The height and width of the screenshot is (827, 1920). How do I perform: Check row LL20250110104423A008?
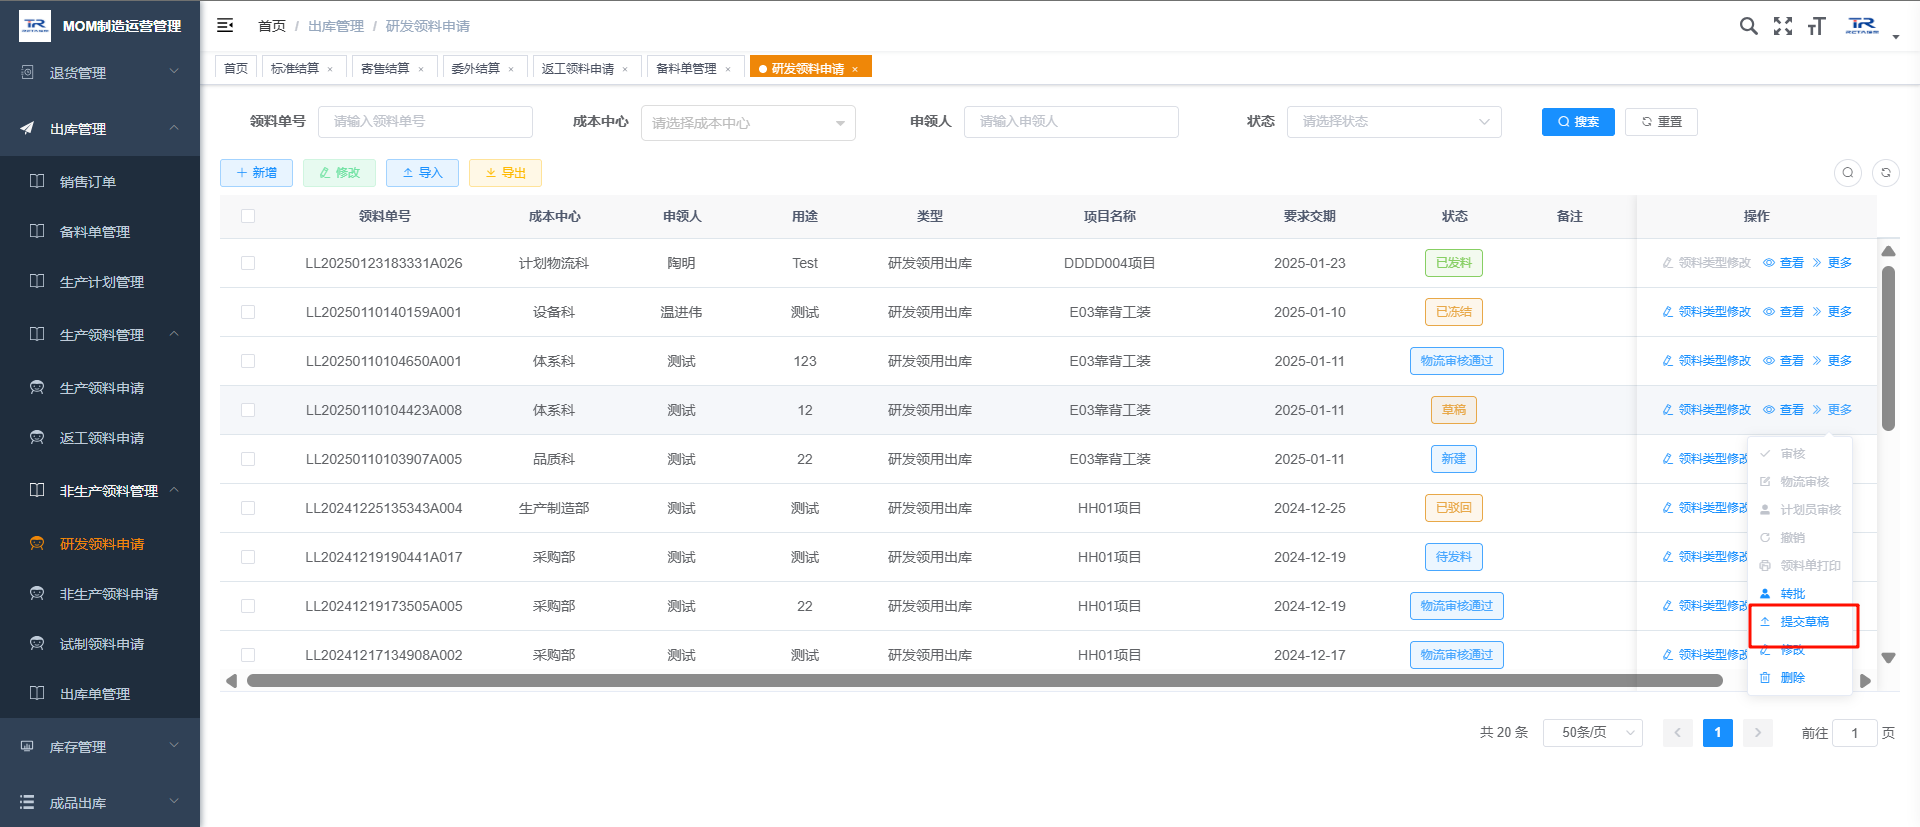coord(248,410)
